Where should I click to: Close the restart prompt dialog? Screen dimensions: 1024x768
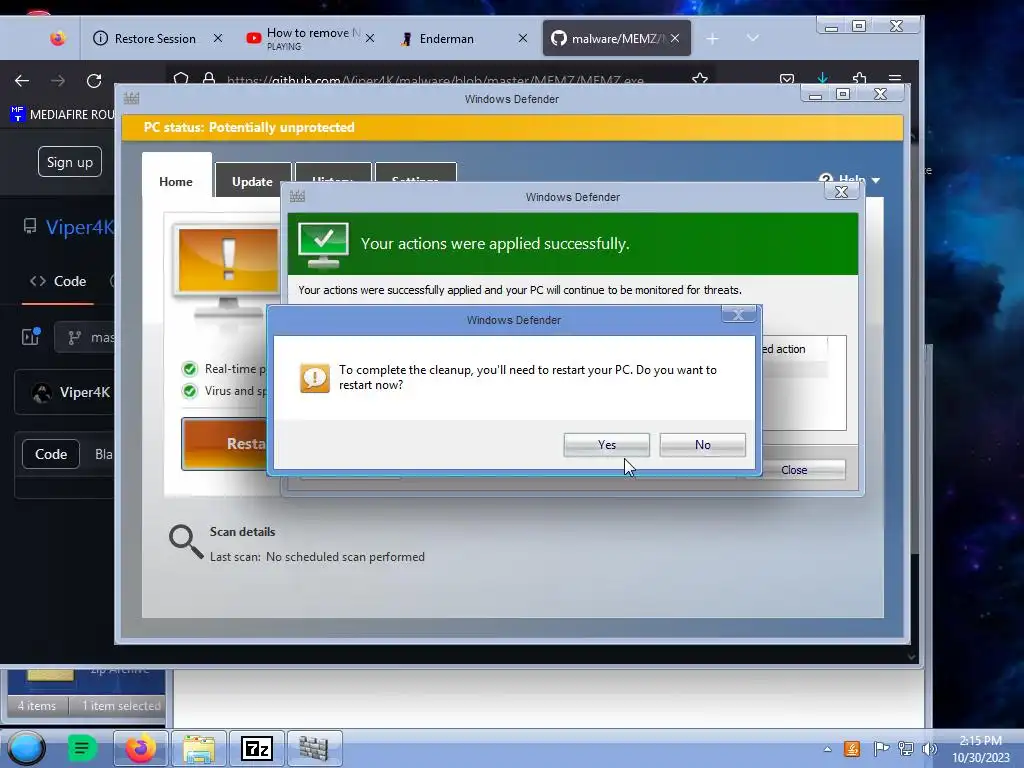click(739, 315)
